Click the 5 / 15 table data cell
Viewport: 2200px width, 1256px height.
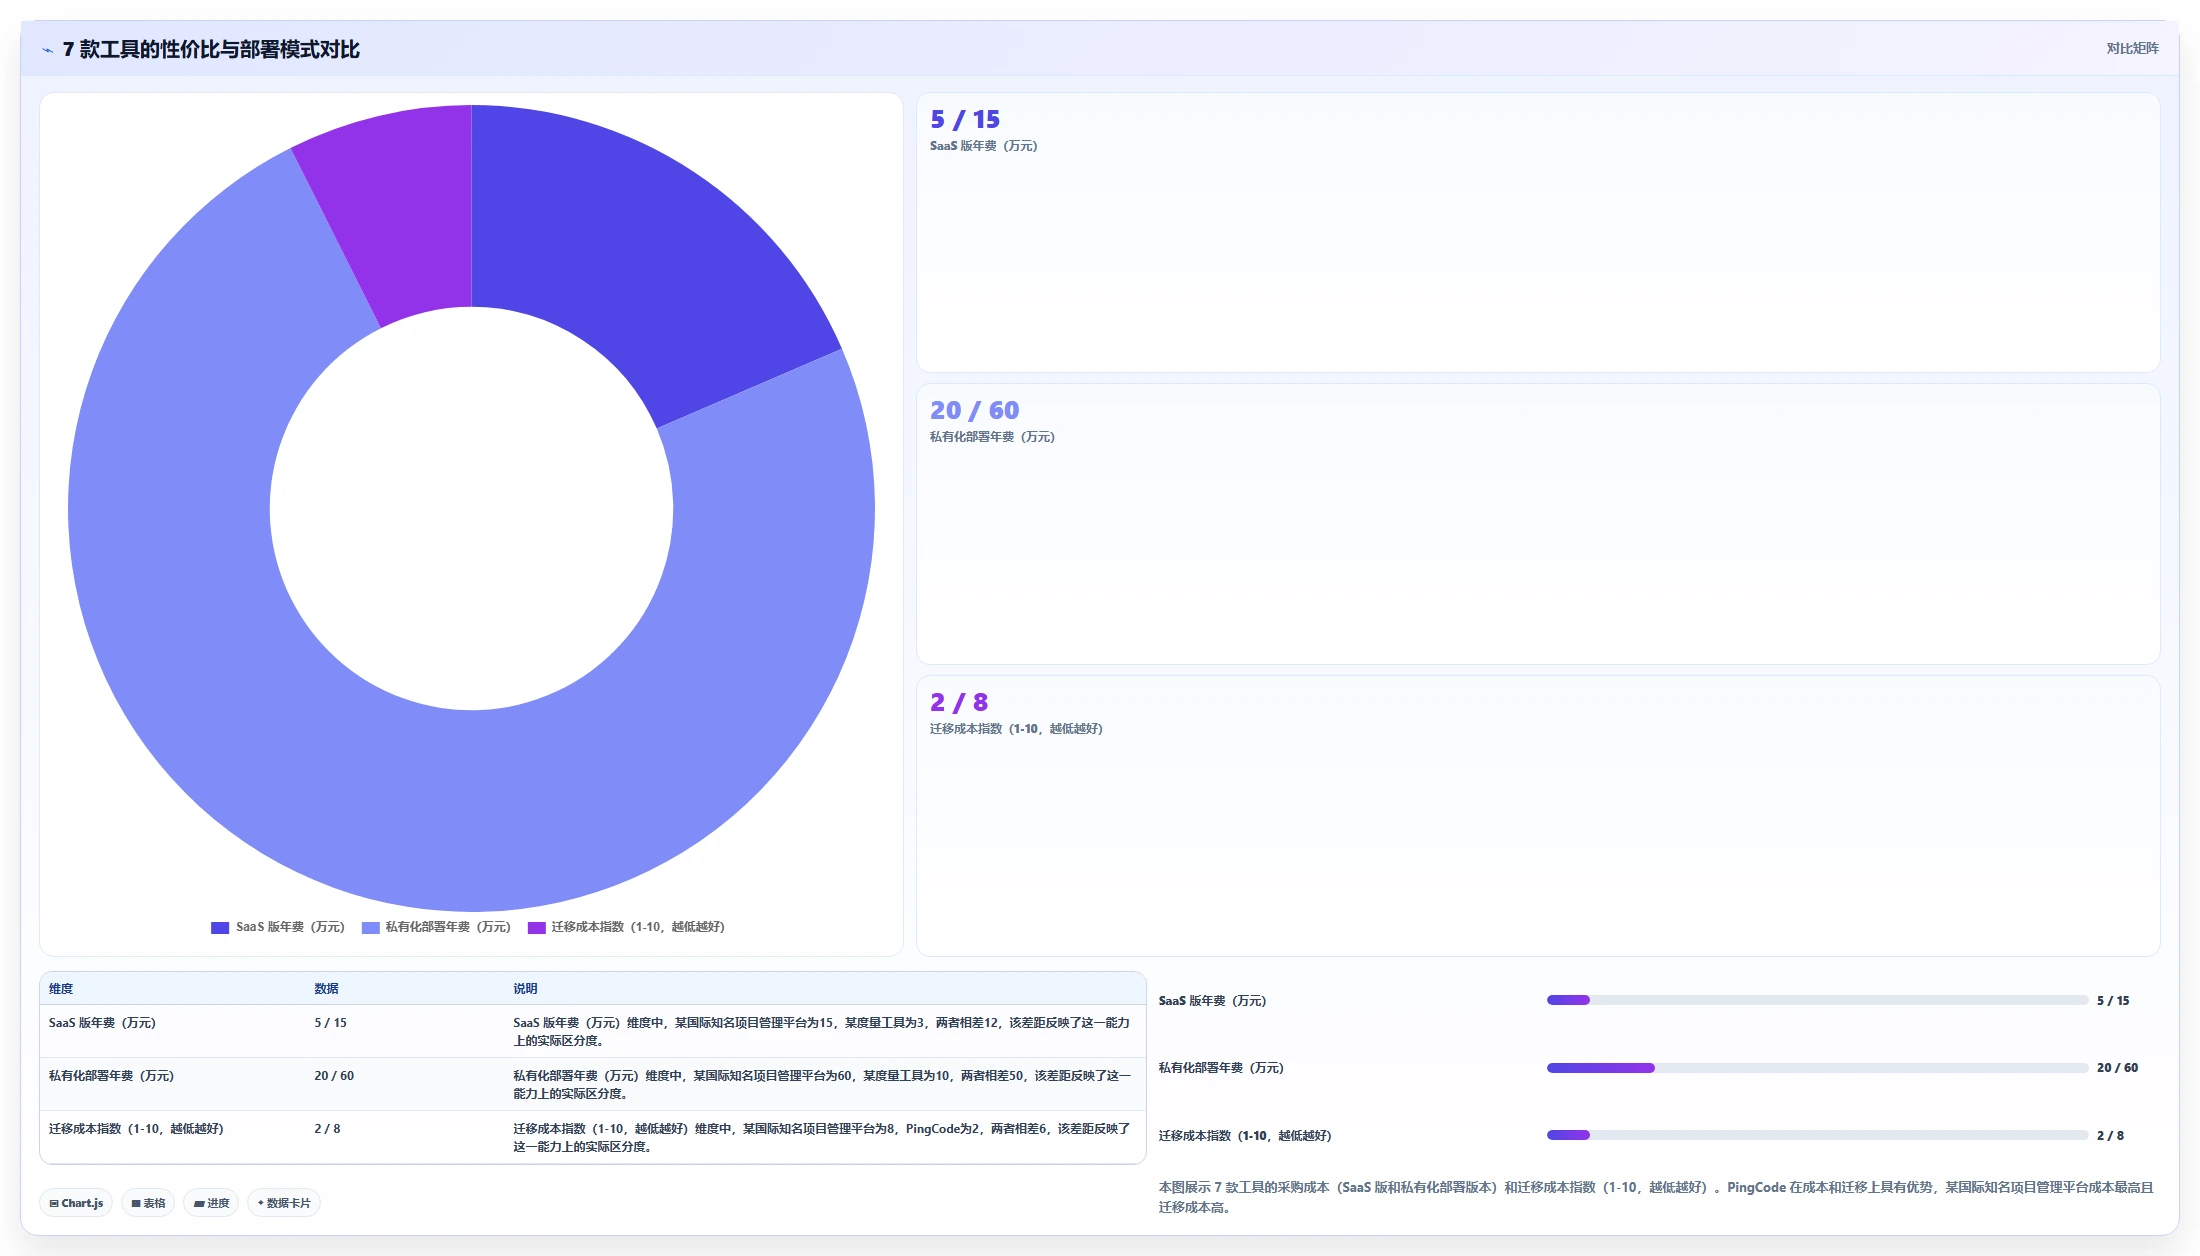coord(330,1023)
